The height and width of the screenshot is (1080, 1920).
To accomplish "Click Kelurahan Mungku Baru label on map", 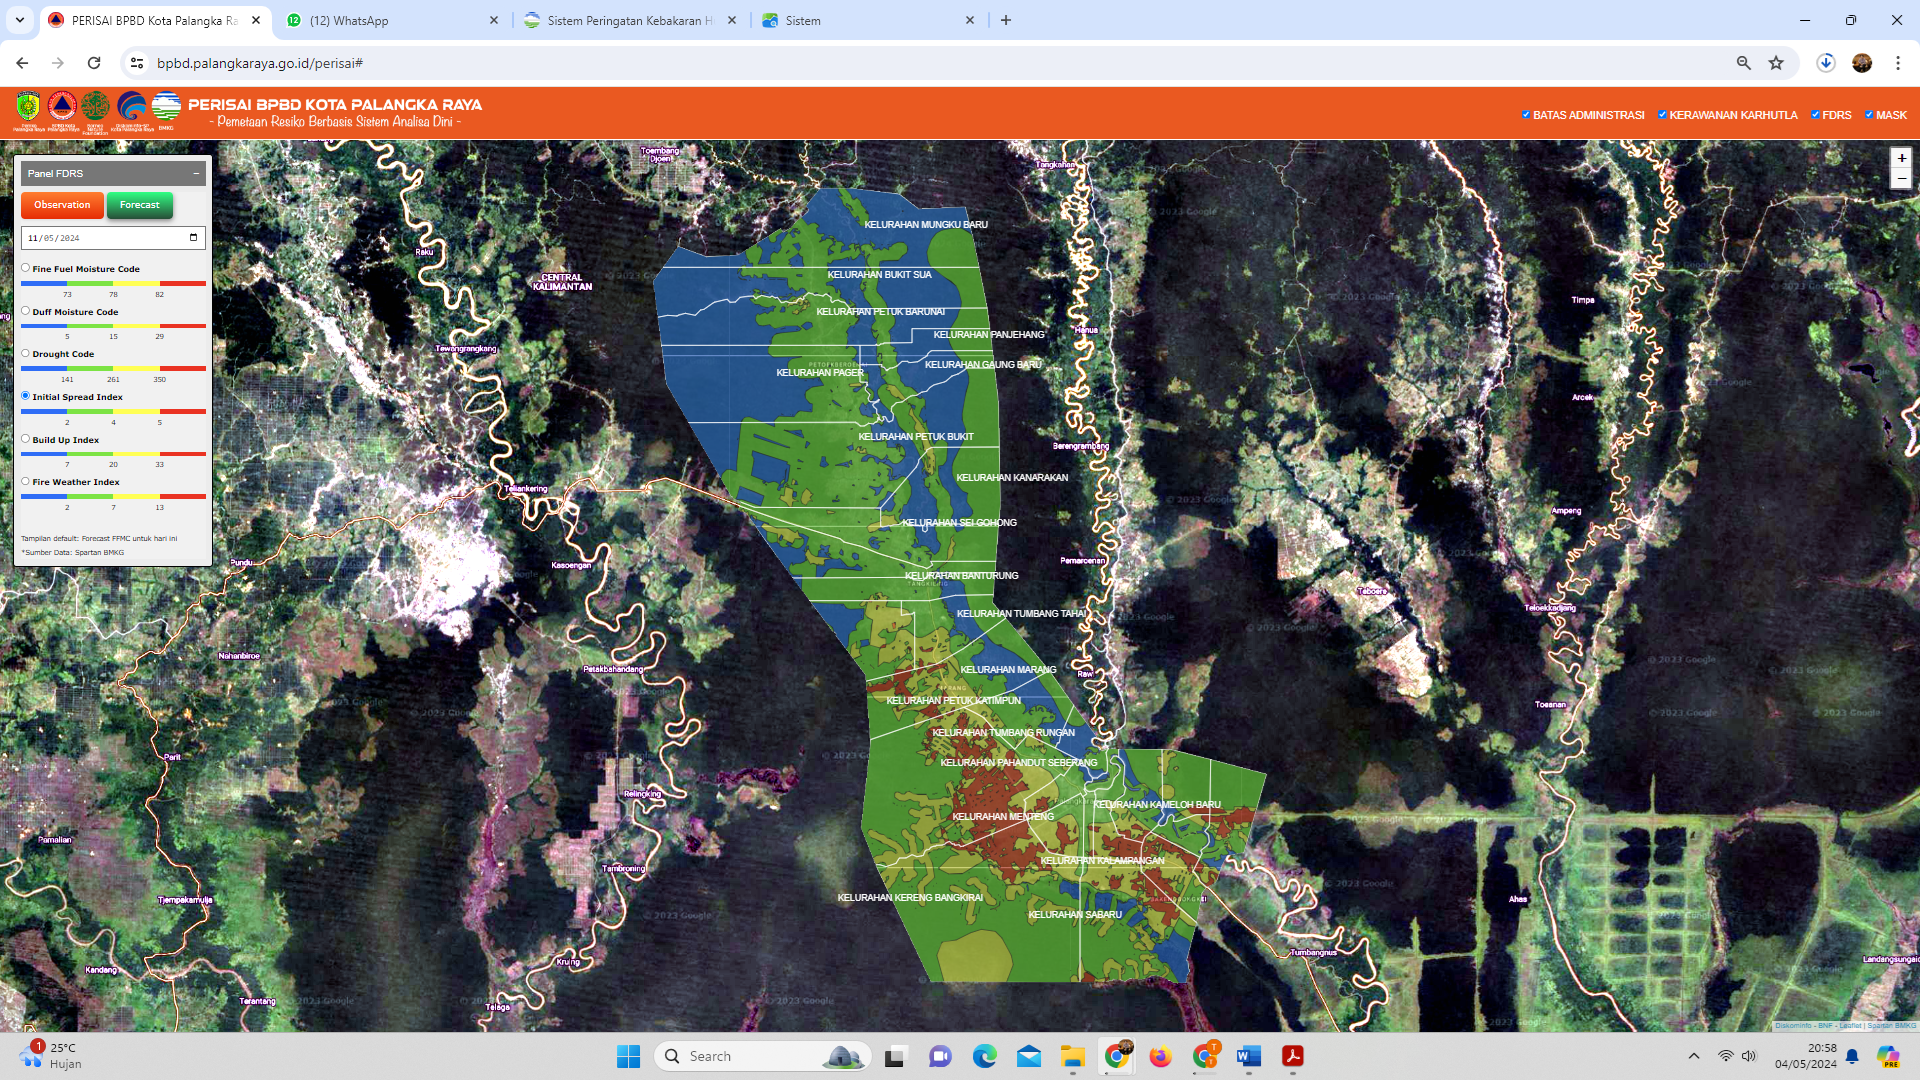I will [x=926, y=225].
